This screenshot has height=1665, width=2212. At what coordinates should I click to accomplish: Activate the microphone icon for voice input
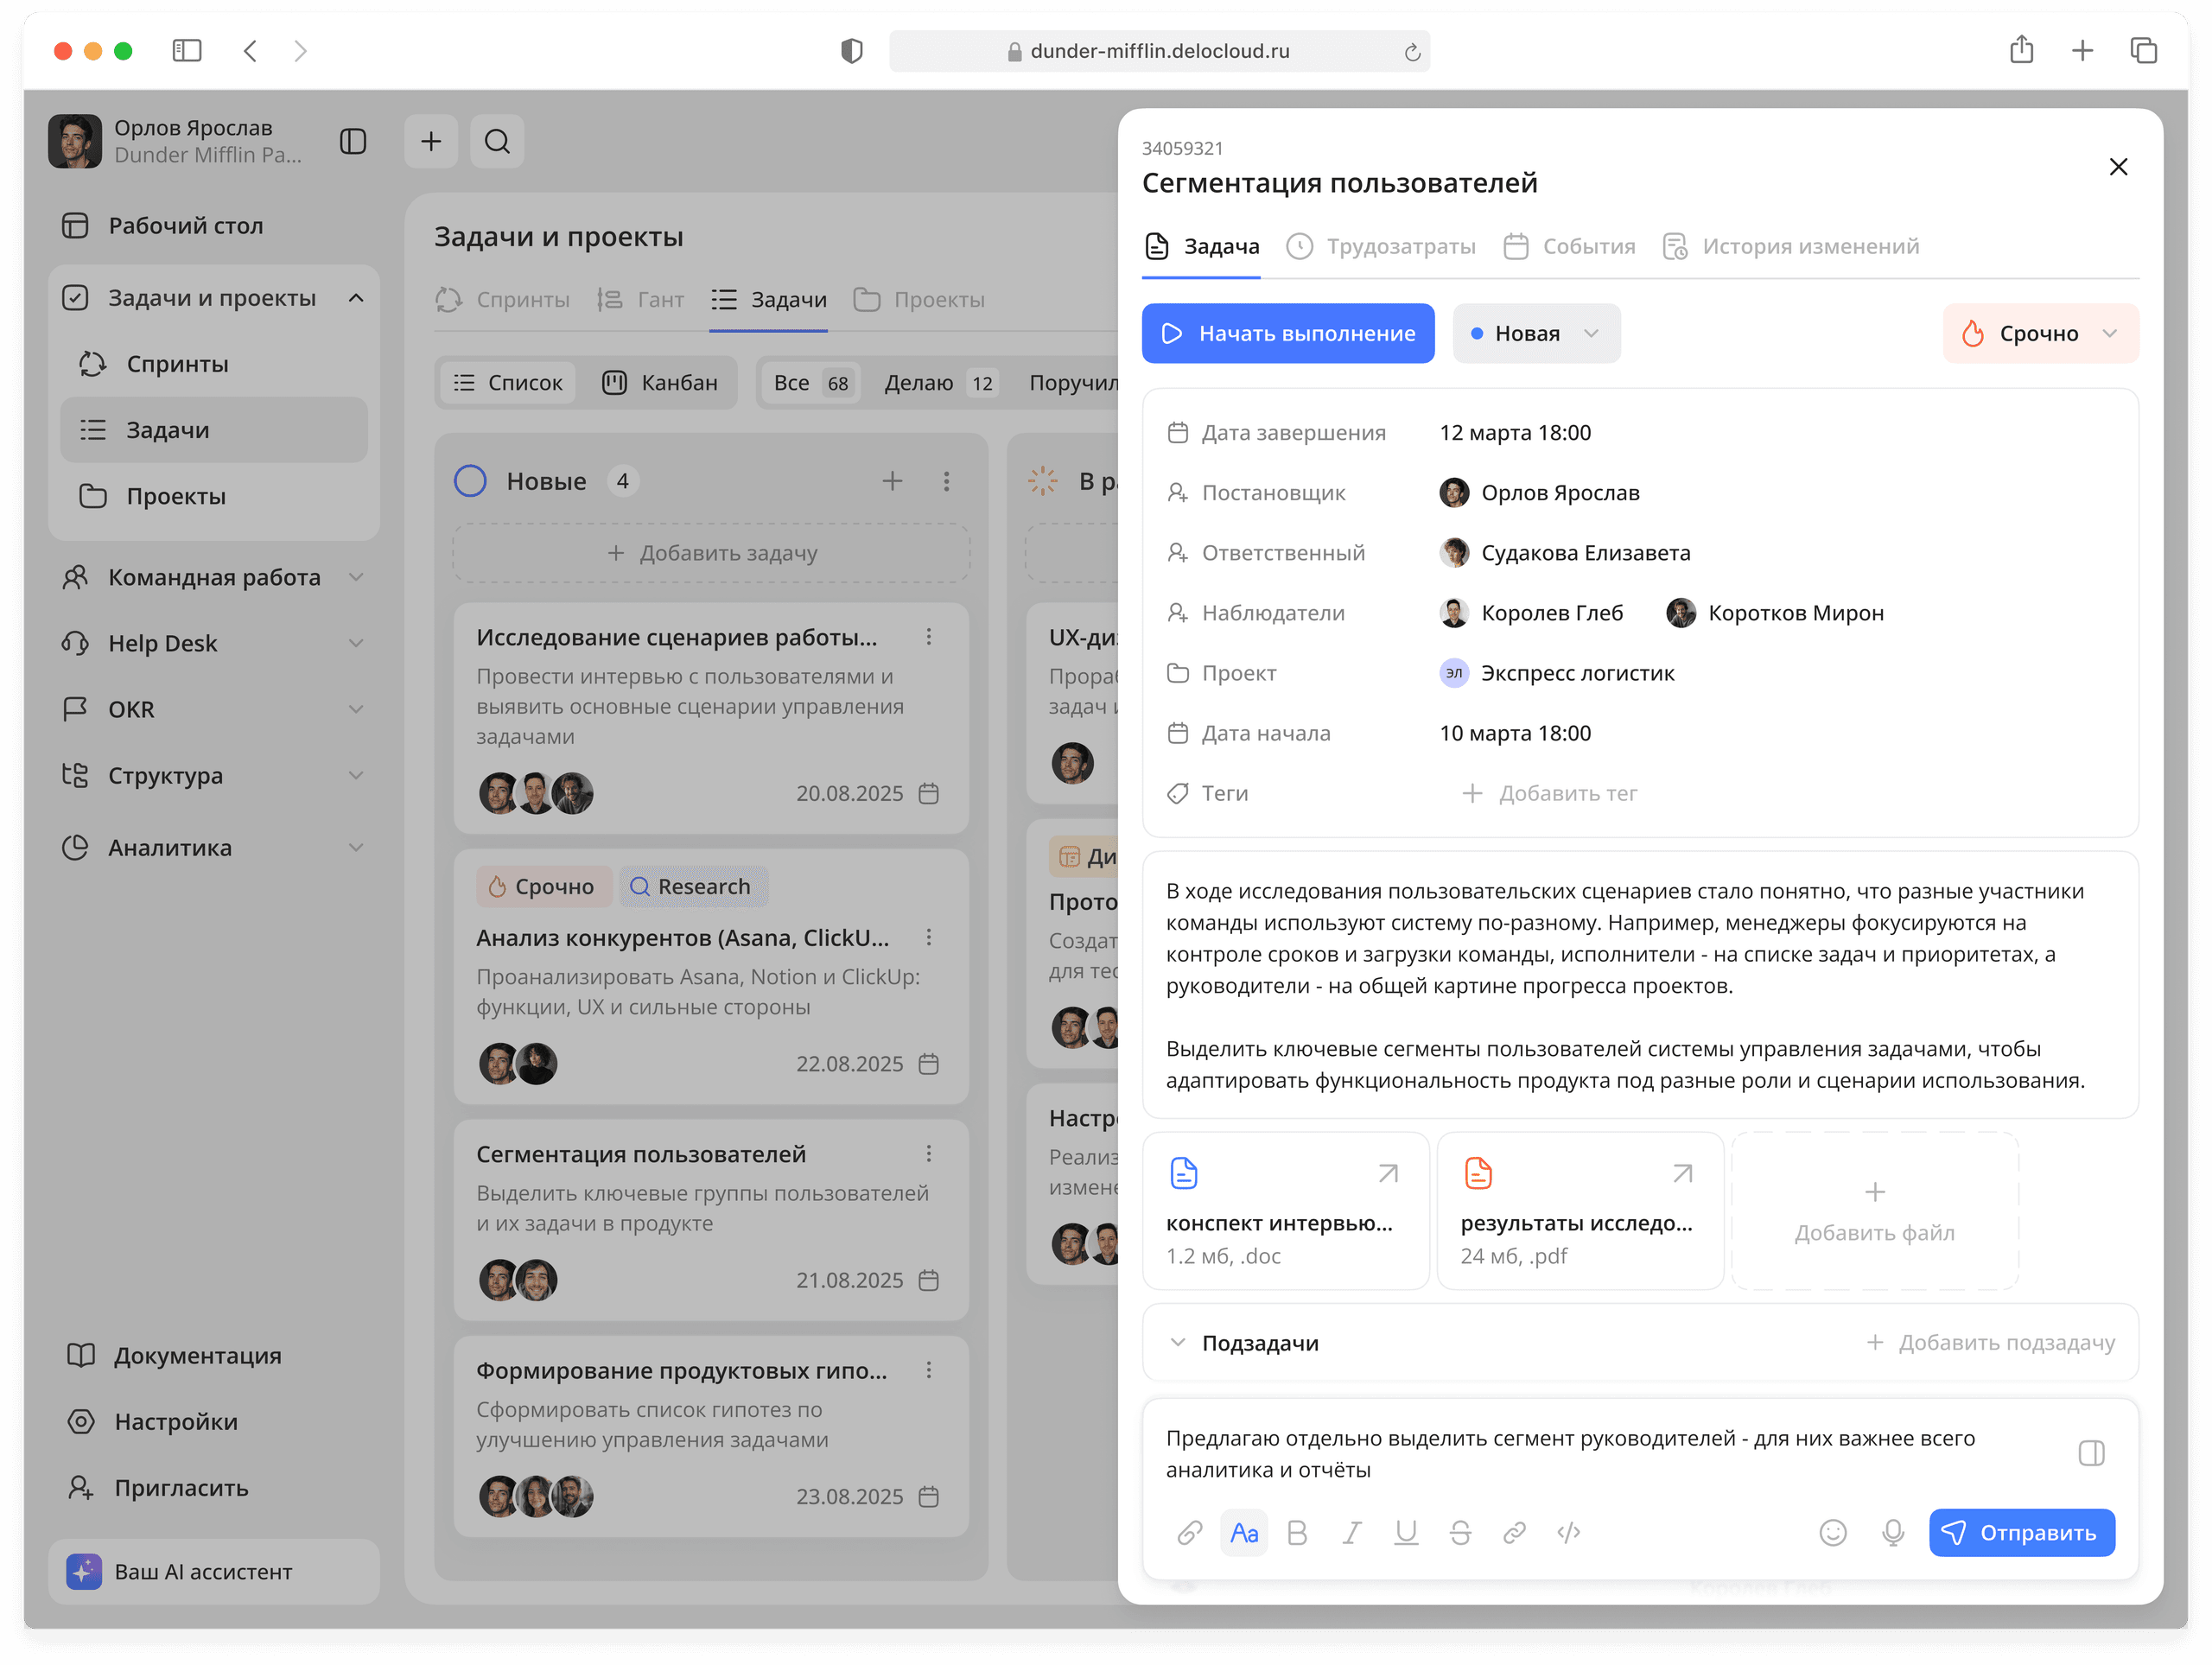click(1891, 1532)
